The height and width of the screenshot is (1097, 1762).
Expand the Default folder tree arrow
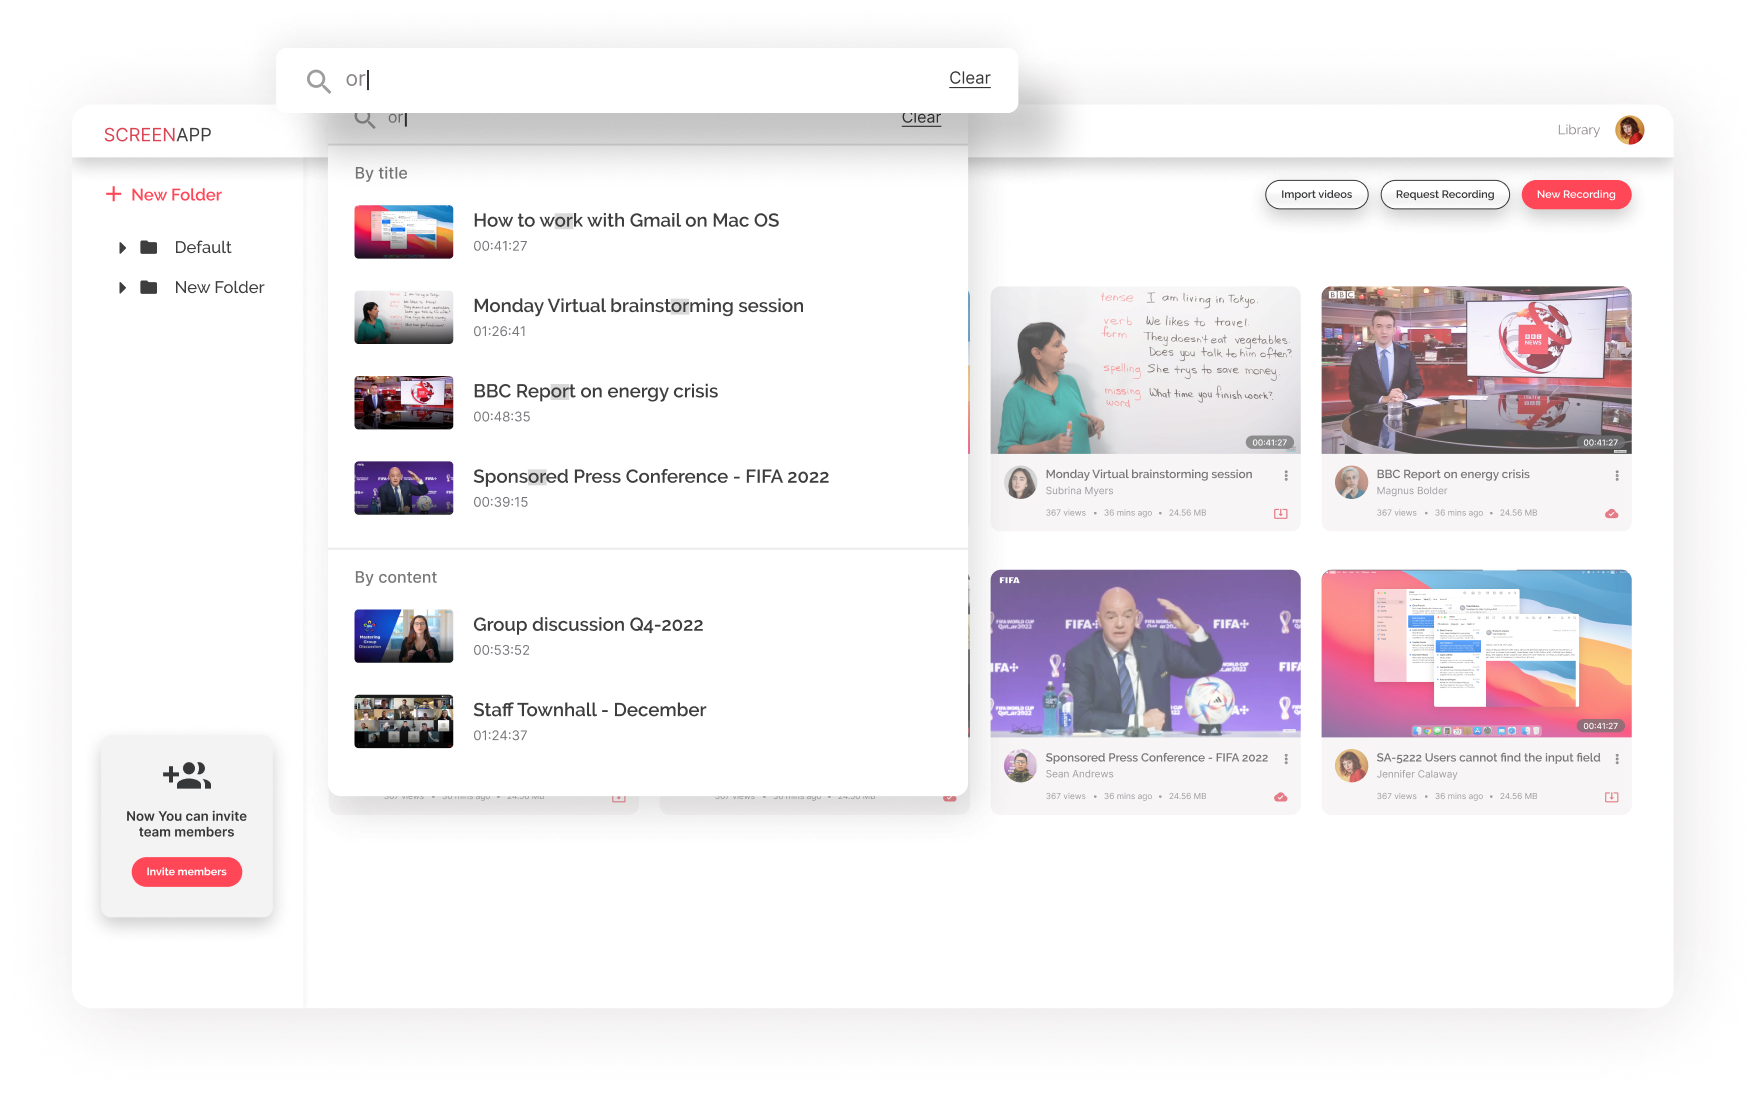[122, 247]
